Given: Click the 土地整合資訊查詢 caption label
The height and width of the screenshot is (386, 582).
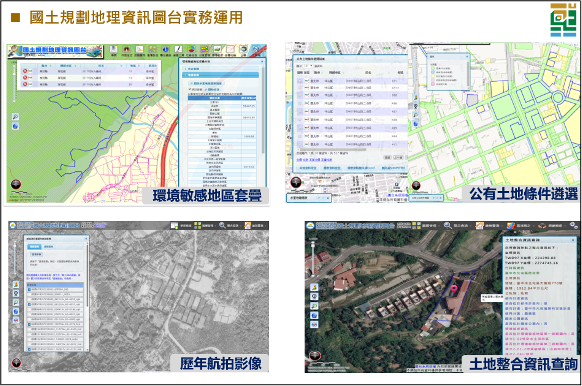Looking at the screenshot, I should tap(523, 364).
